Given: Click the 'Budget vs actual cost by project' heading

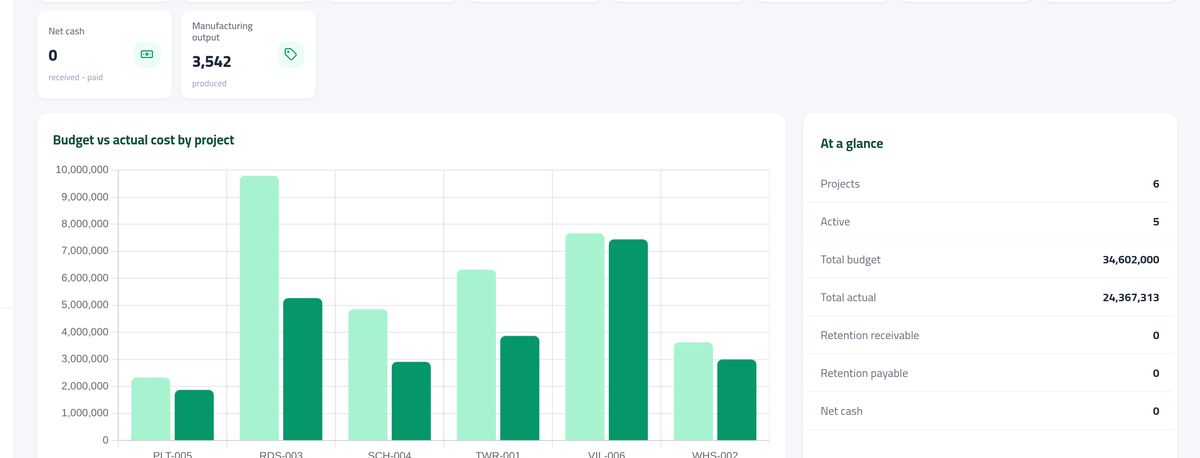Looking at the screenshot, I should [x=143, y=140].
